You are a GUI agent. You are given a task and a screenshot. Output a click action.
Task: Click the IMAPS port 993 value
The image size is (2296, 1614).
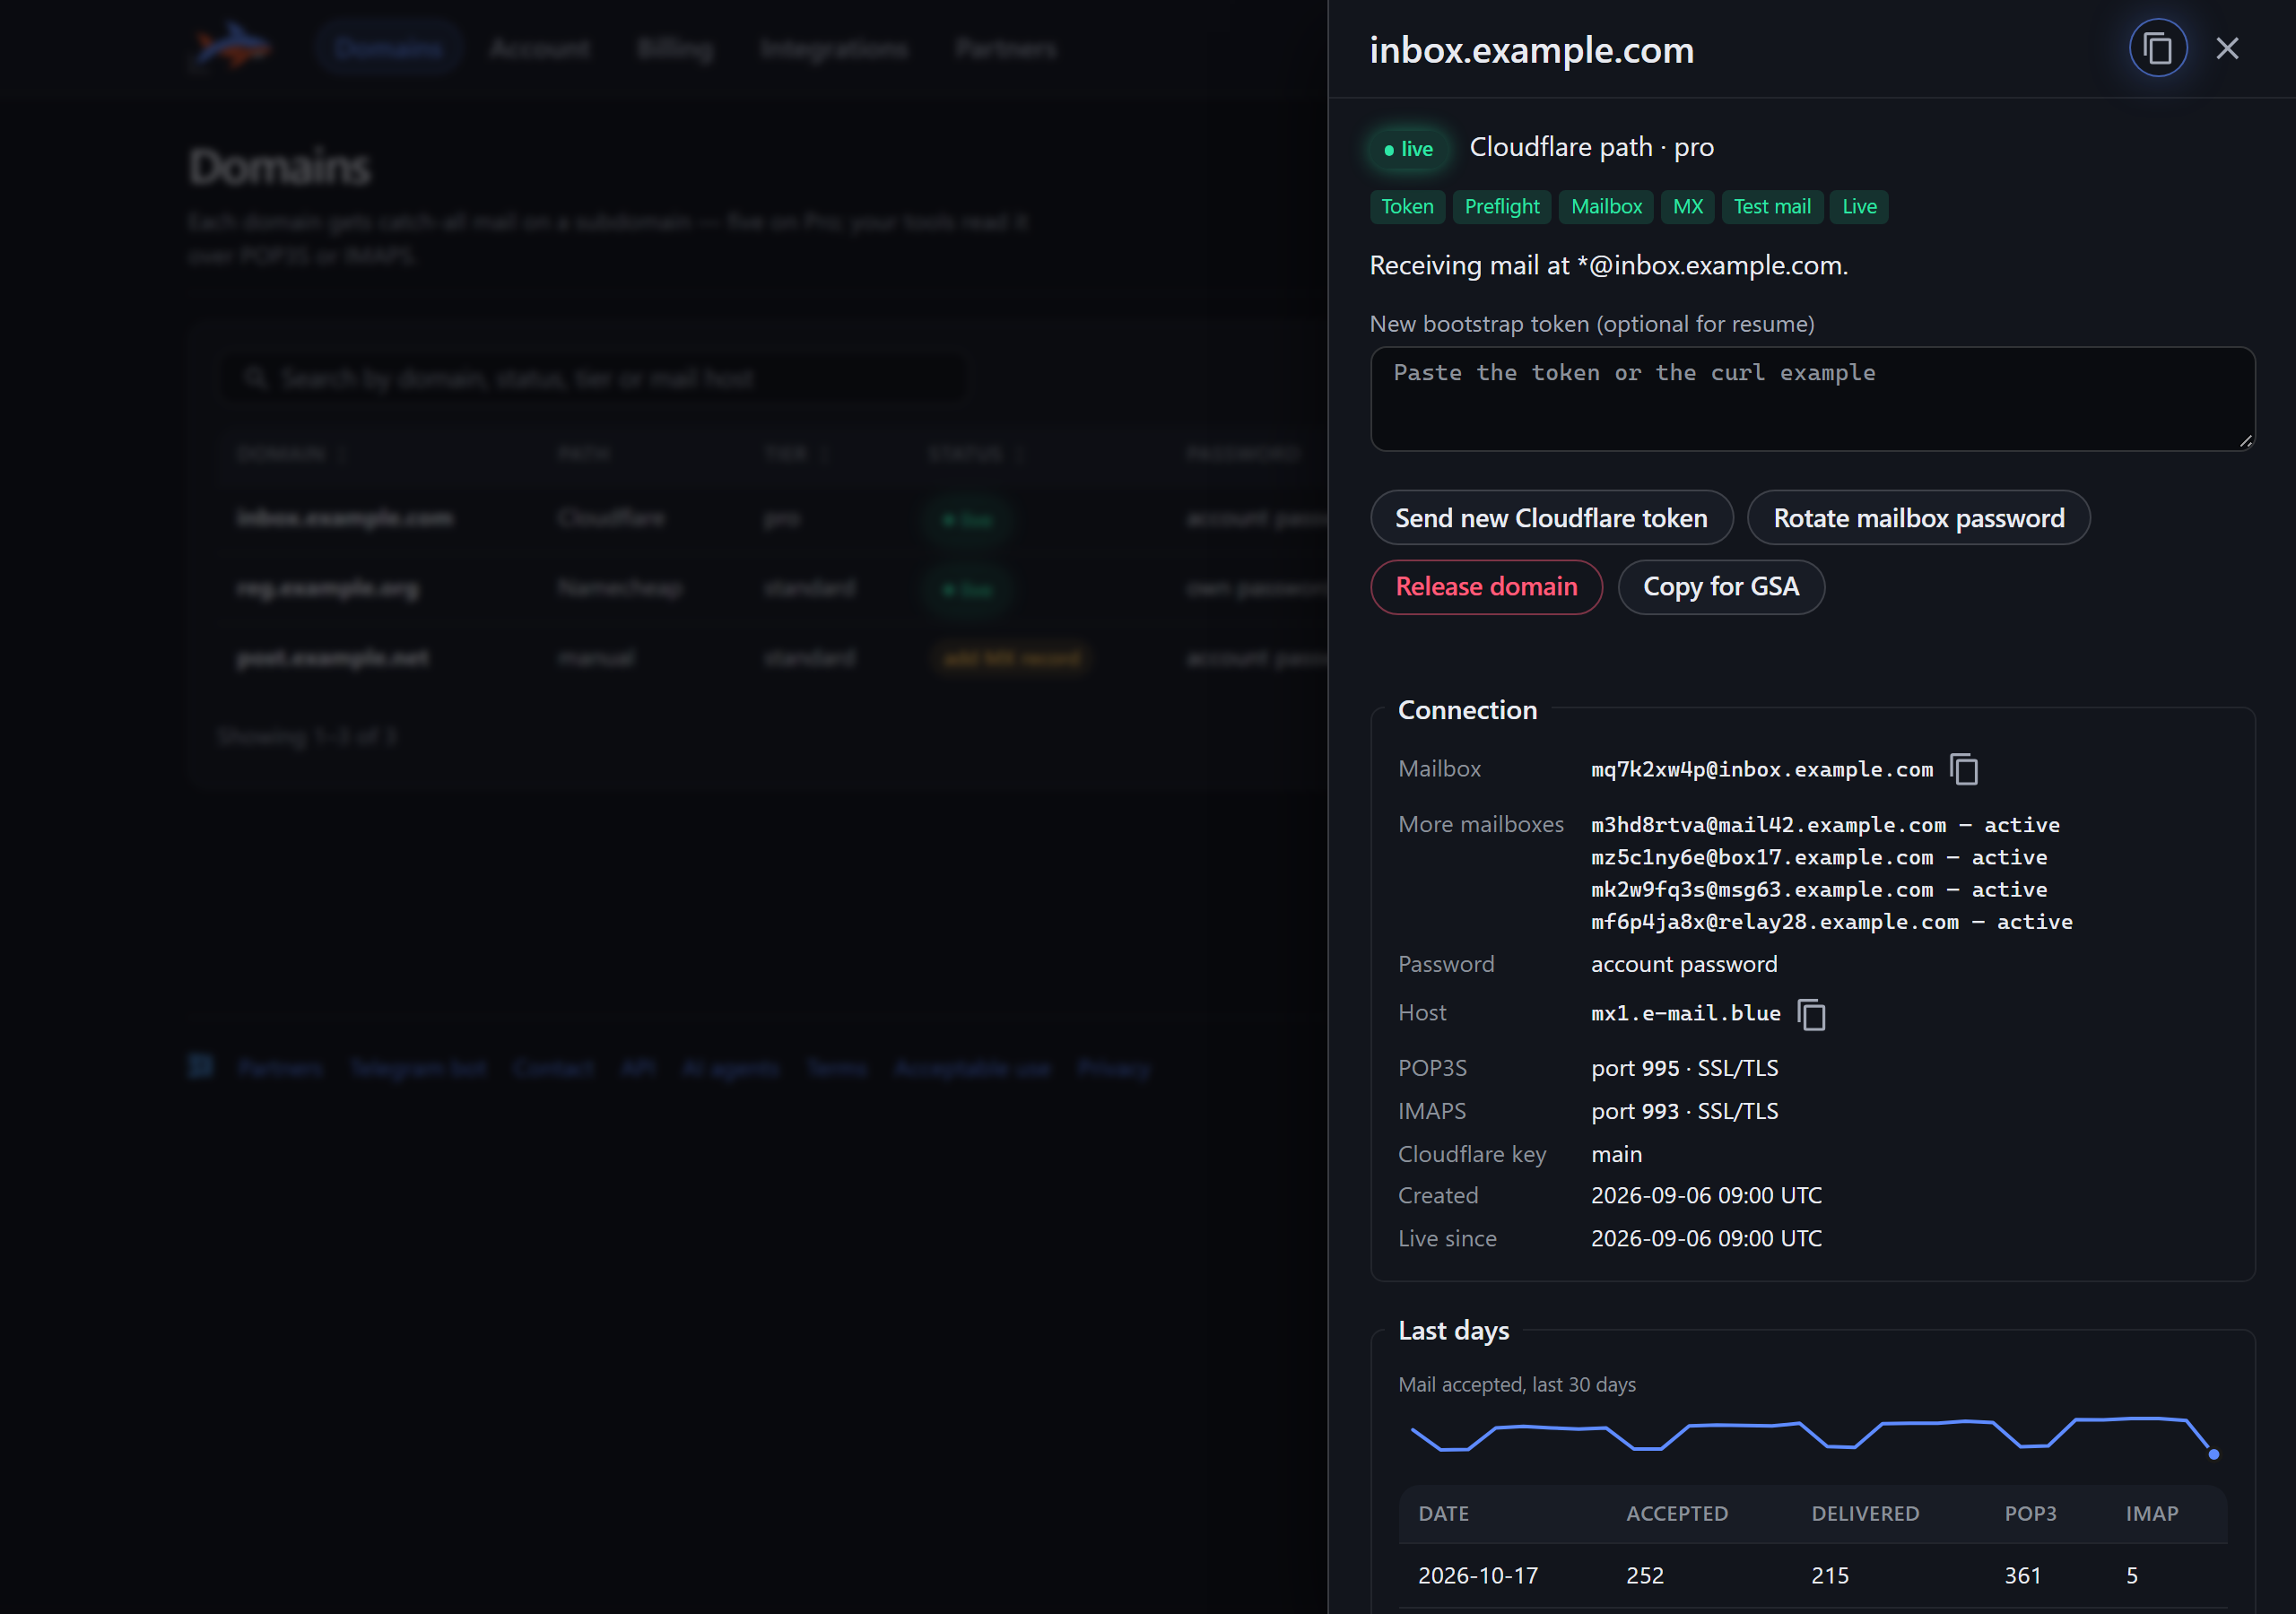coord(1684,1111)
